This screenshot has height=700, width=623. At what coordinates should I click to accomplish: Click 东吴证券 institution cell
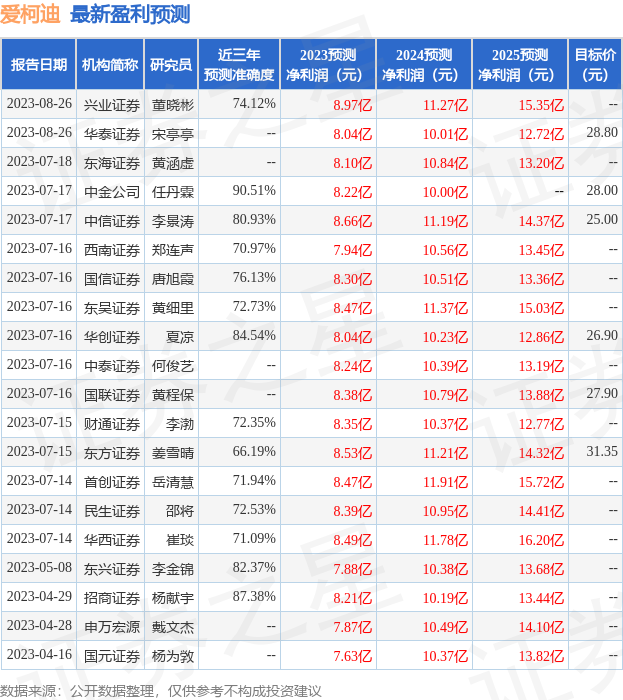click(x=112, y=308)
